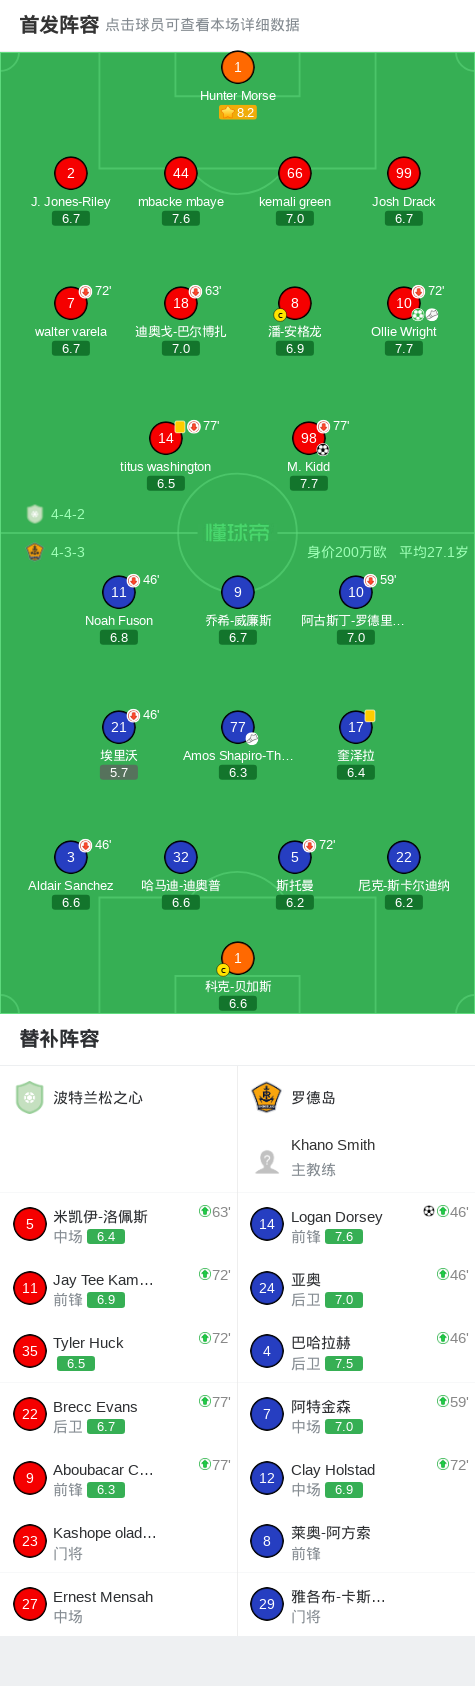Open substitute Logan Dorsey's row
The height and width of the screenshot is (1686, 475).
356,1225
